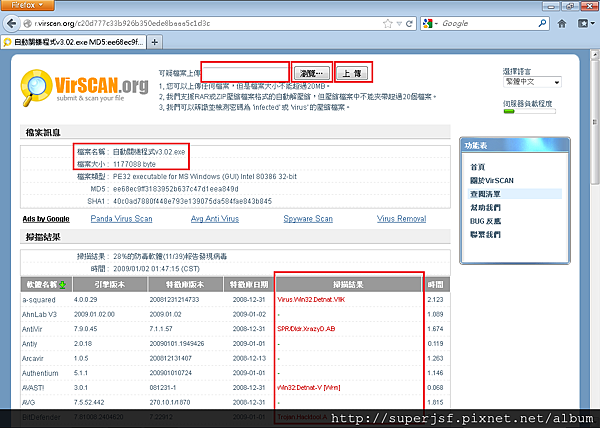This screenshot has width=600, height=428.
Task: Click the AntiVir row name
Action: click(x=32, y=329)
